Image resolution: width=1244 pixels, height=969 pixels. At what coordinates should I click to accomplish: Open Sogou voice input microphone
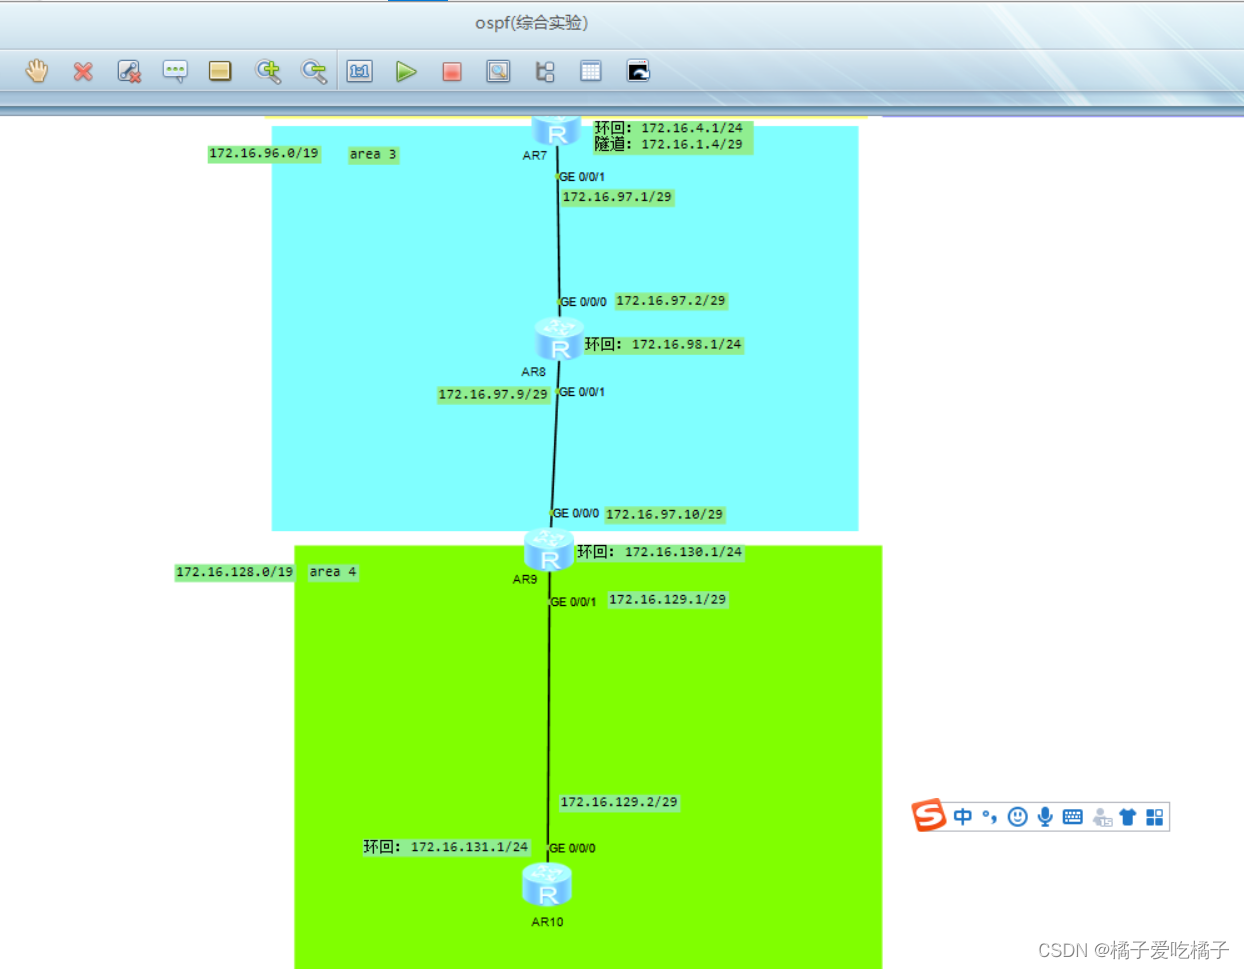pyautogui.click(x=1045, y=817)
